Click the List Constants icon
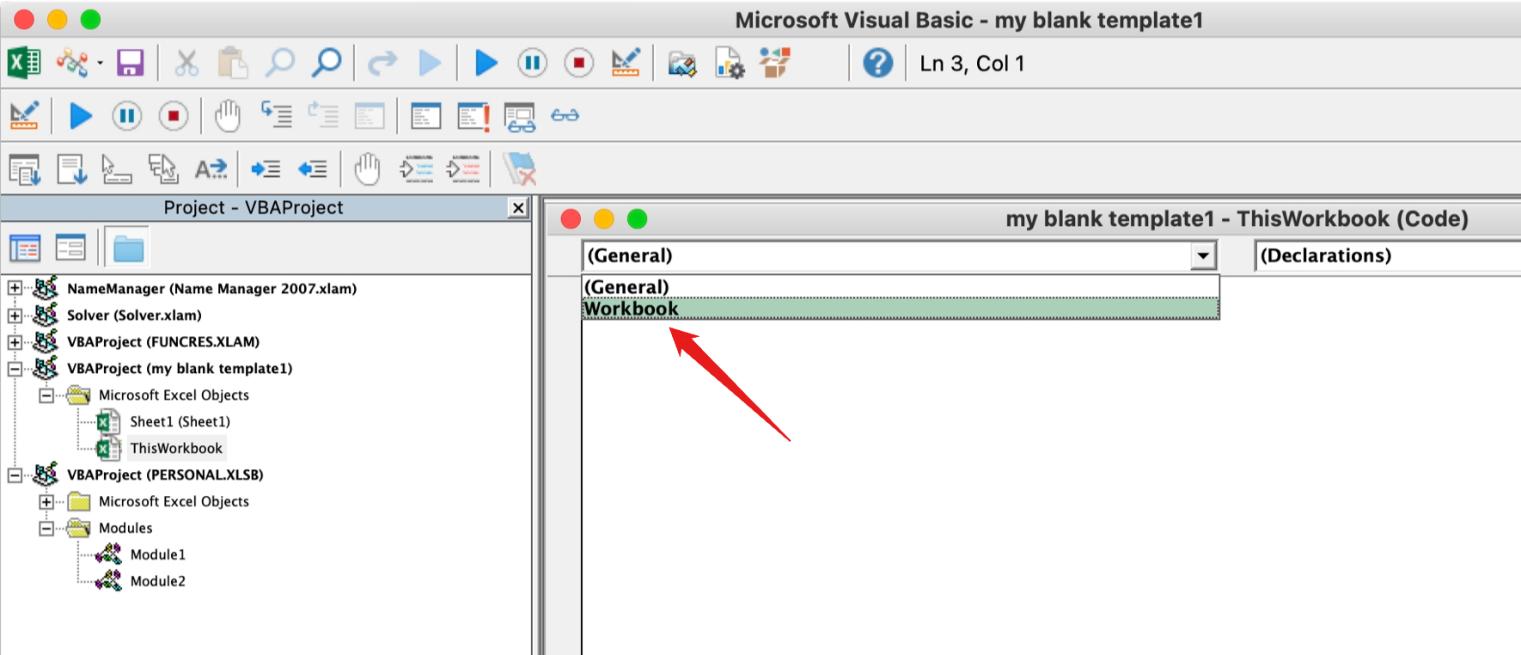This screenshot has height=655, width=1521. point(71,169)
